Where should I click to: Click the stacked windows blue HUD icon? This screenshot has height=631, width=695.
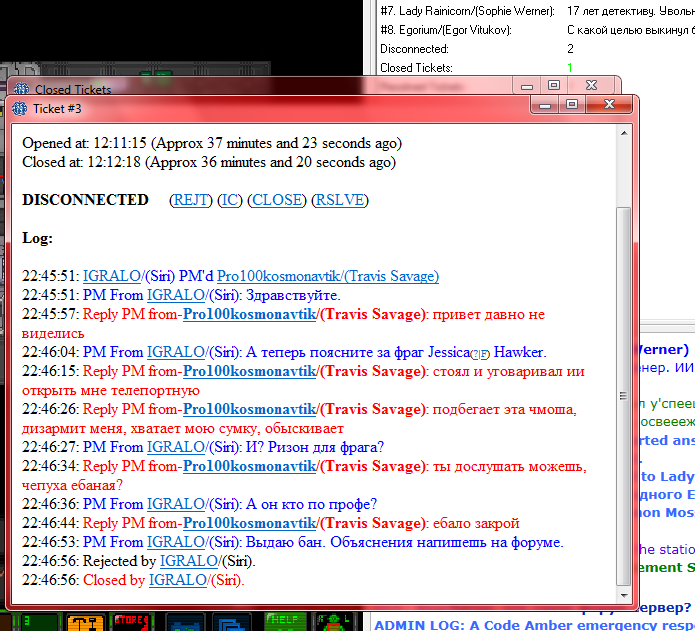[232, 623]
